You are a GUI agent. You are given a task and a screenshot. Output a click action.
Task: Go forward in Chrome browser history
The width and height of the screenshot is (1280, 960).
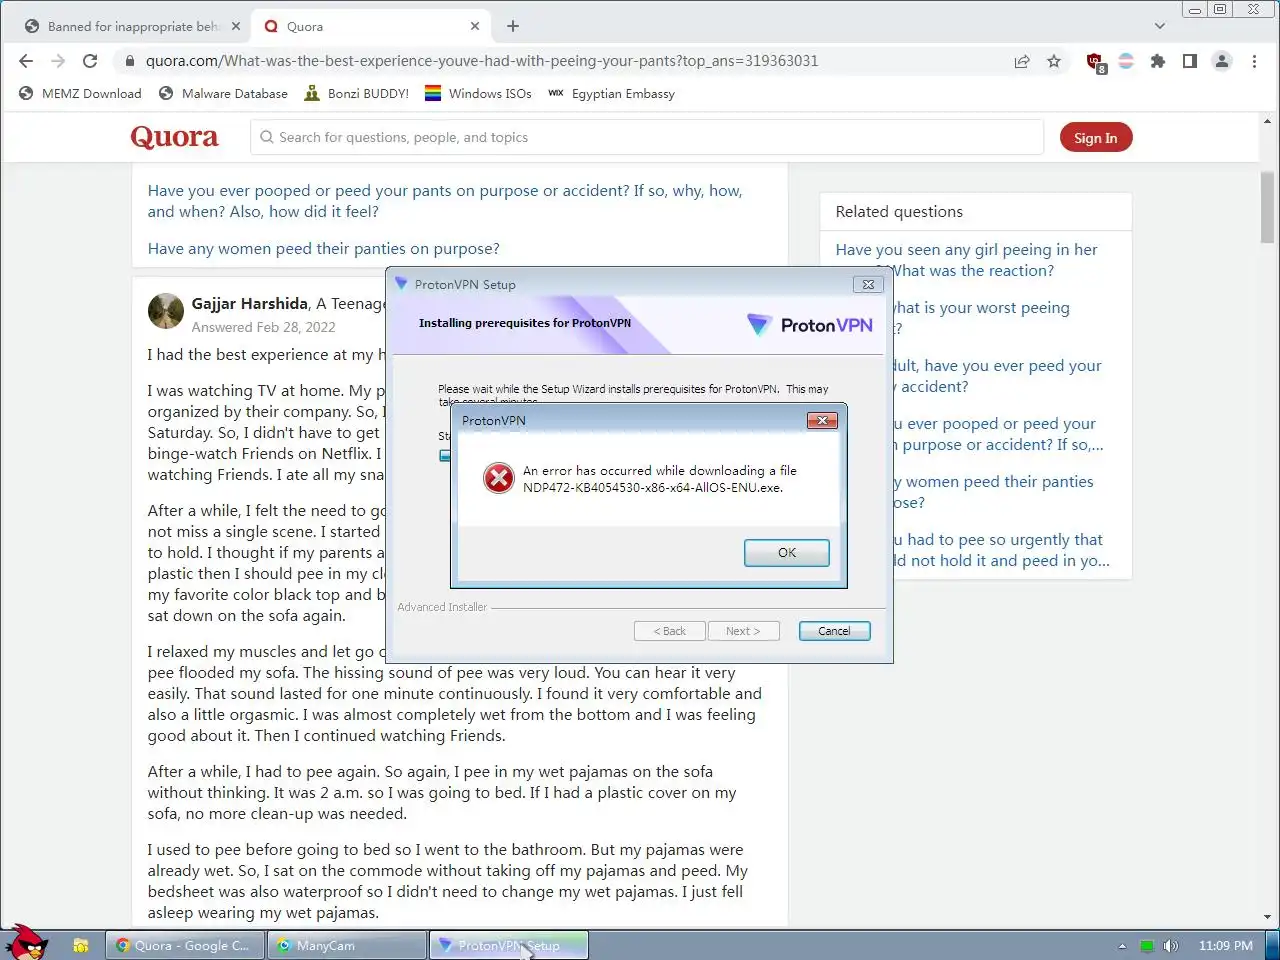tap(58, 61)
